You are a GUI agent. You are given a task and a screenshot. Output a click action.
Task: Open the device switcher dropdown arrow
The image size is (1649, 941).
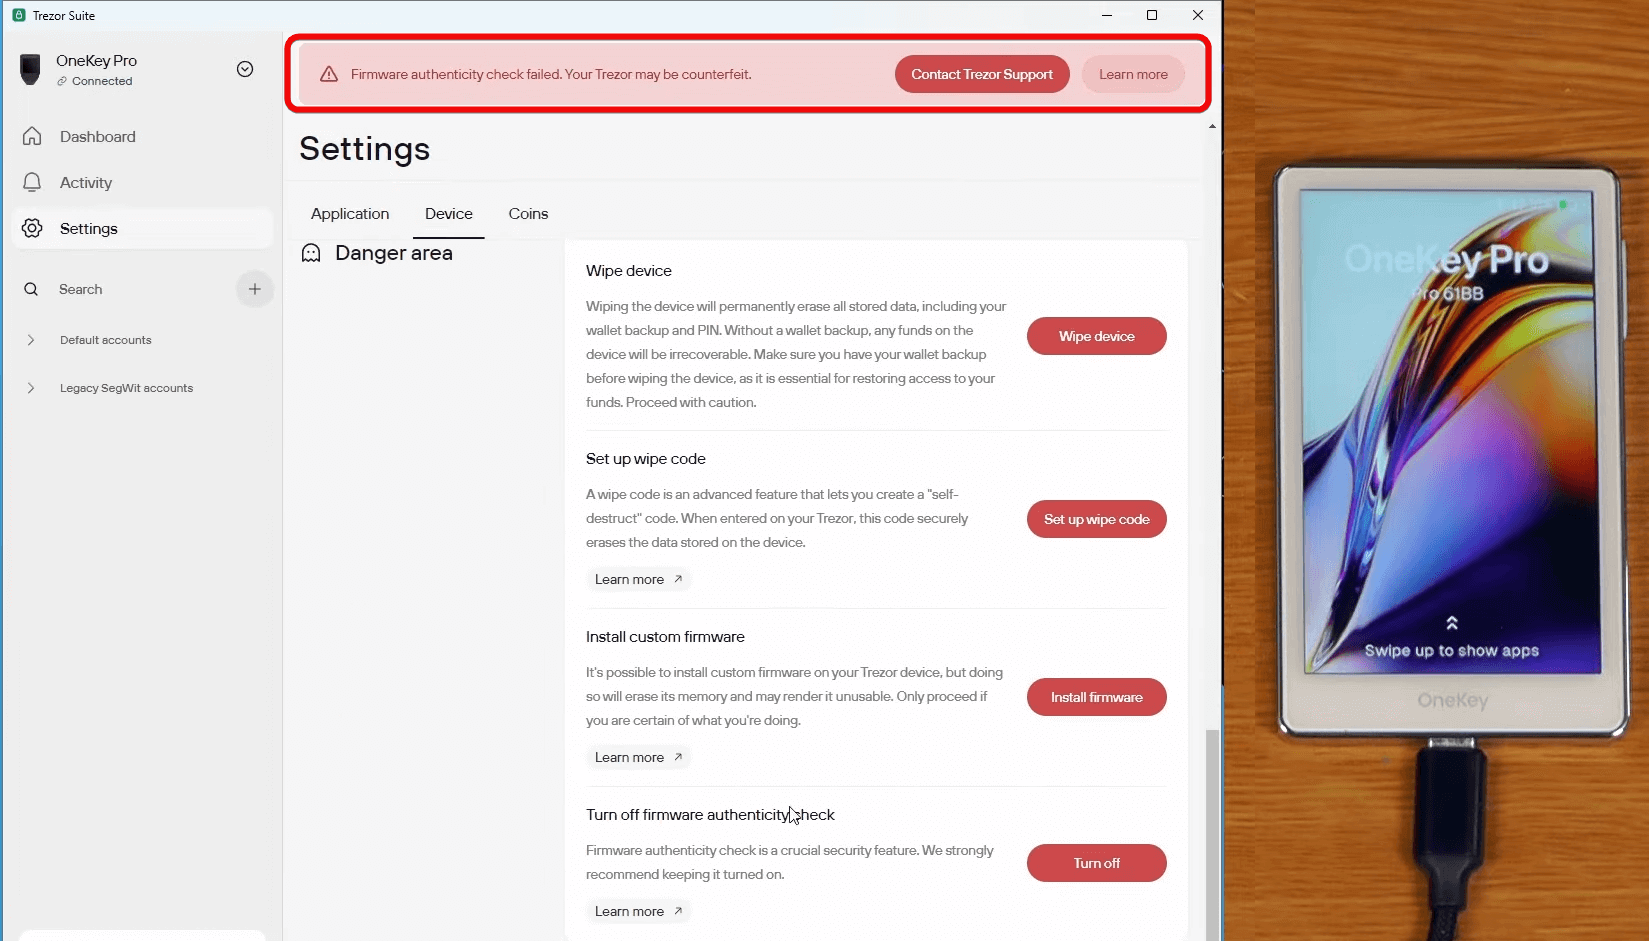tap(245, 69)
